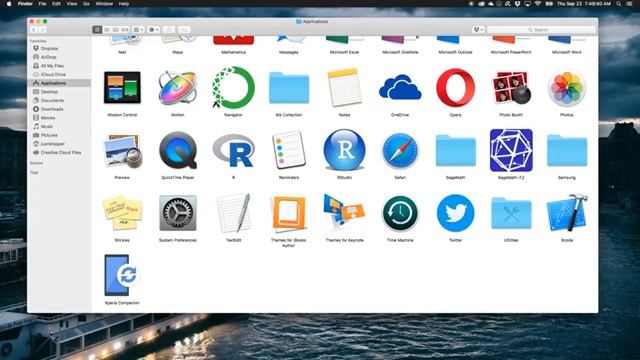Image resolution: width=640 pixels, height=360 pixels.
Task: Select the SageMath-7.2 app icon
Action: point(511,150)
